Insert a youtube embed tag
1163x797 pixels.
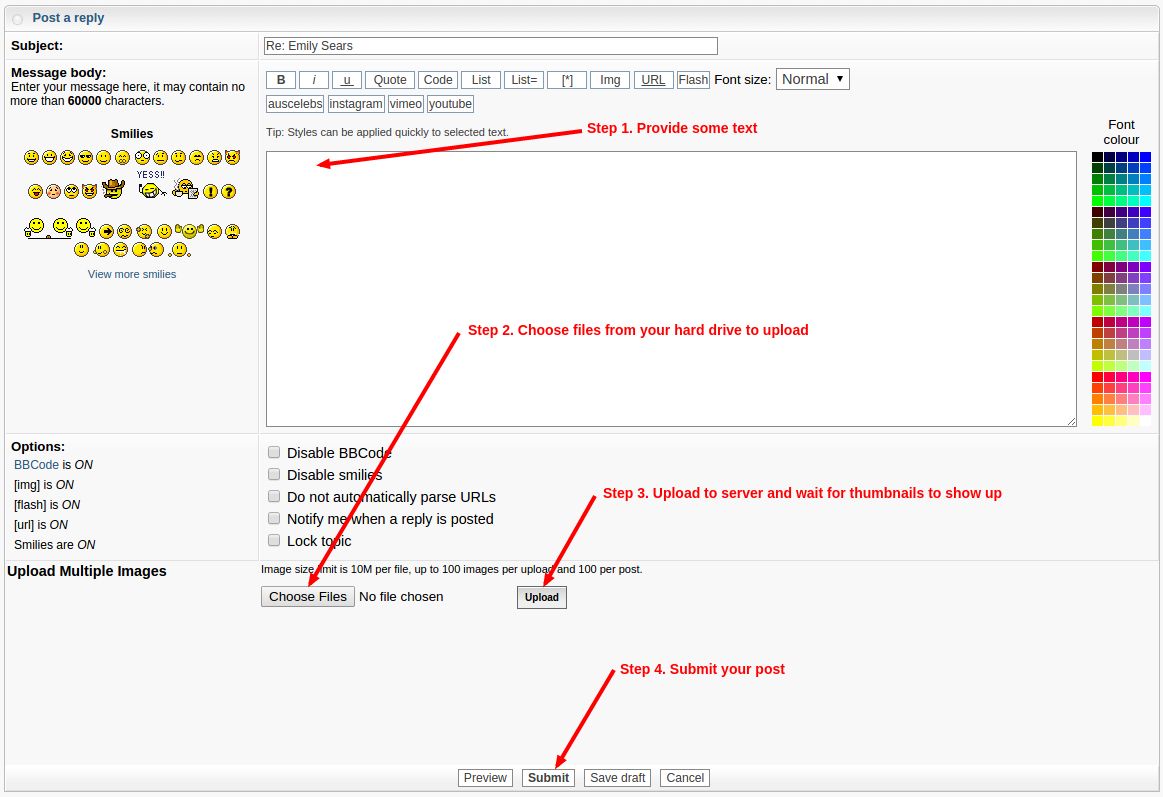tap(450, 104)
